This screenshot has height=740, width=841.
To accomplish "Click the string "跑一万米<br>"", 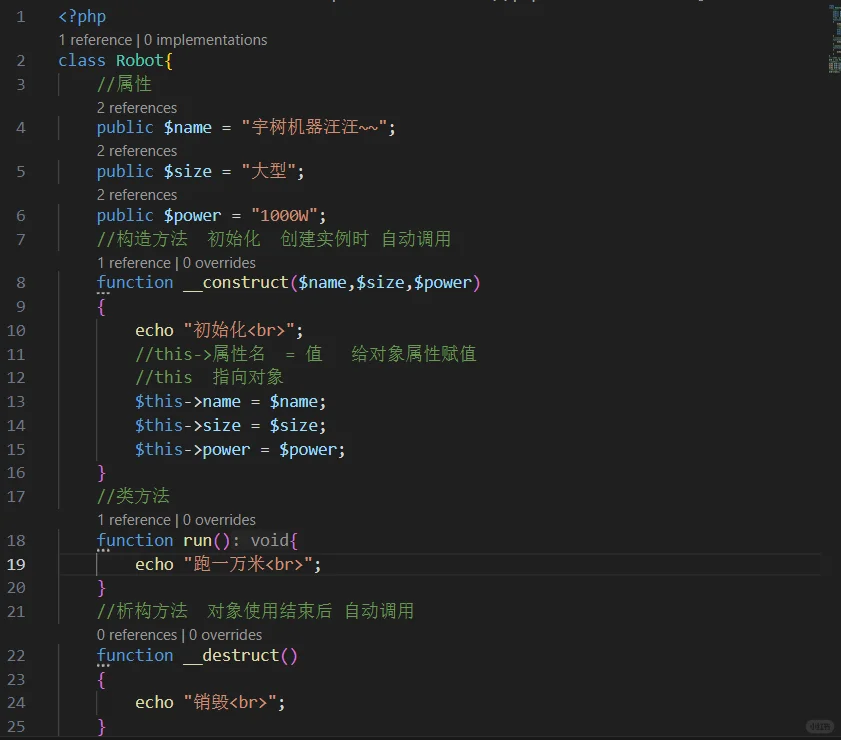I will [248, 565].
